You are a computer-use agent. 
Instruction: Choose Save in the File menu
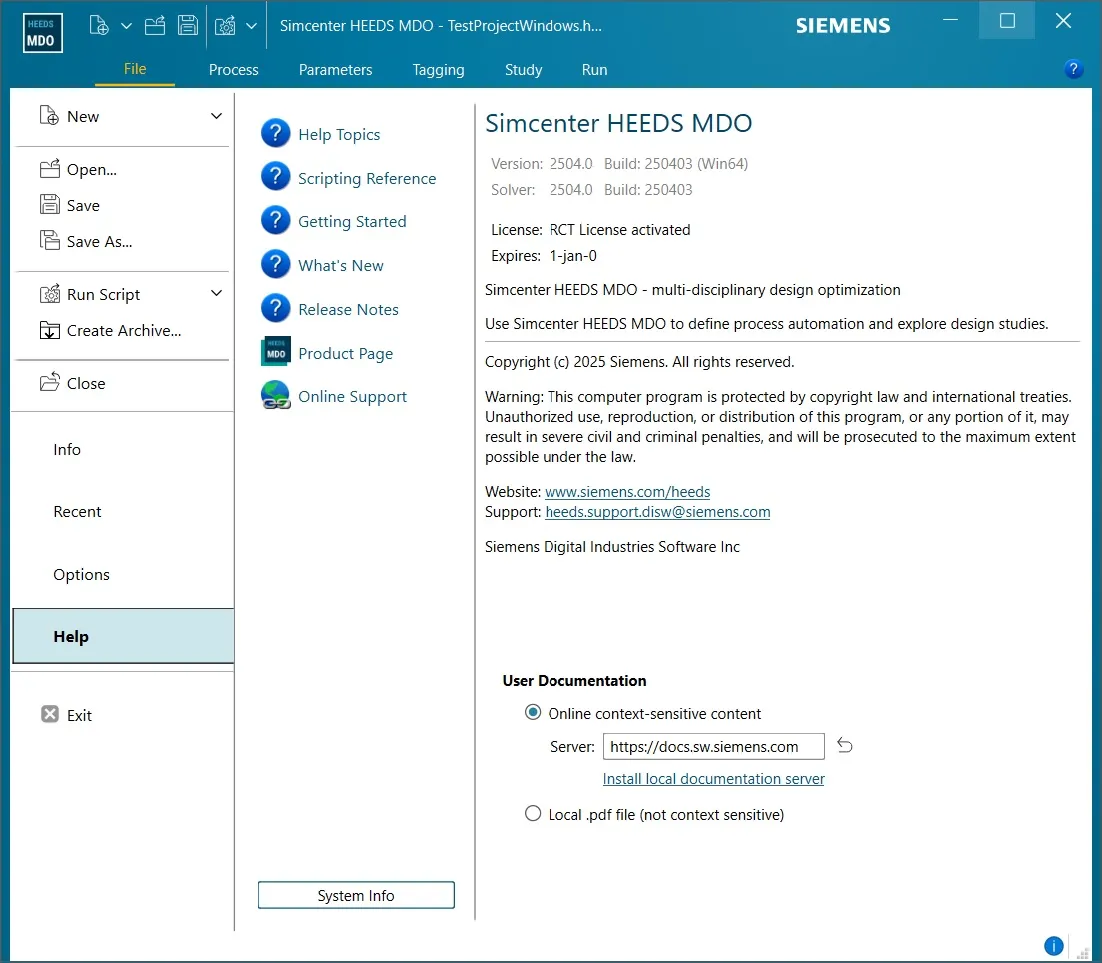click(x=83, y=205)
